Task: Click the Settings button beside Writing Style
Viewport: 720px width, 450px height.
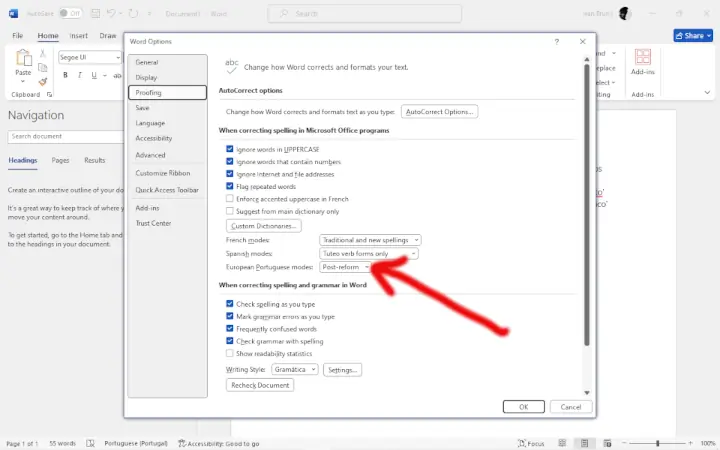Action: 343,370
